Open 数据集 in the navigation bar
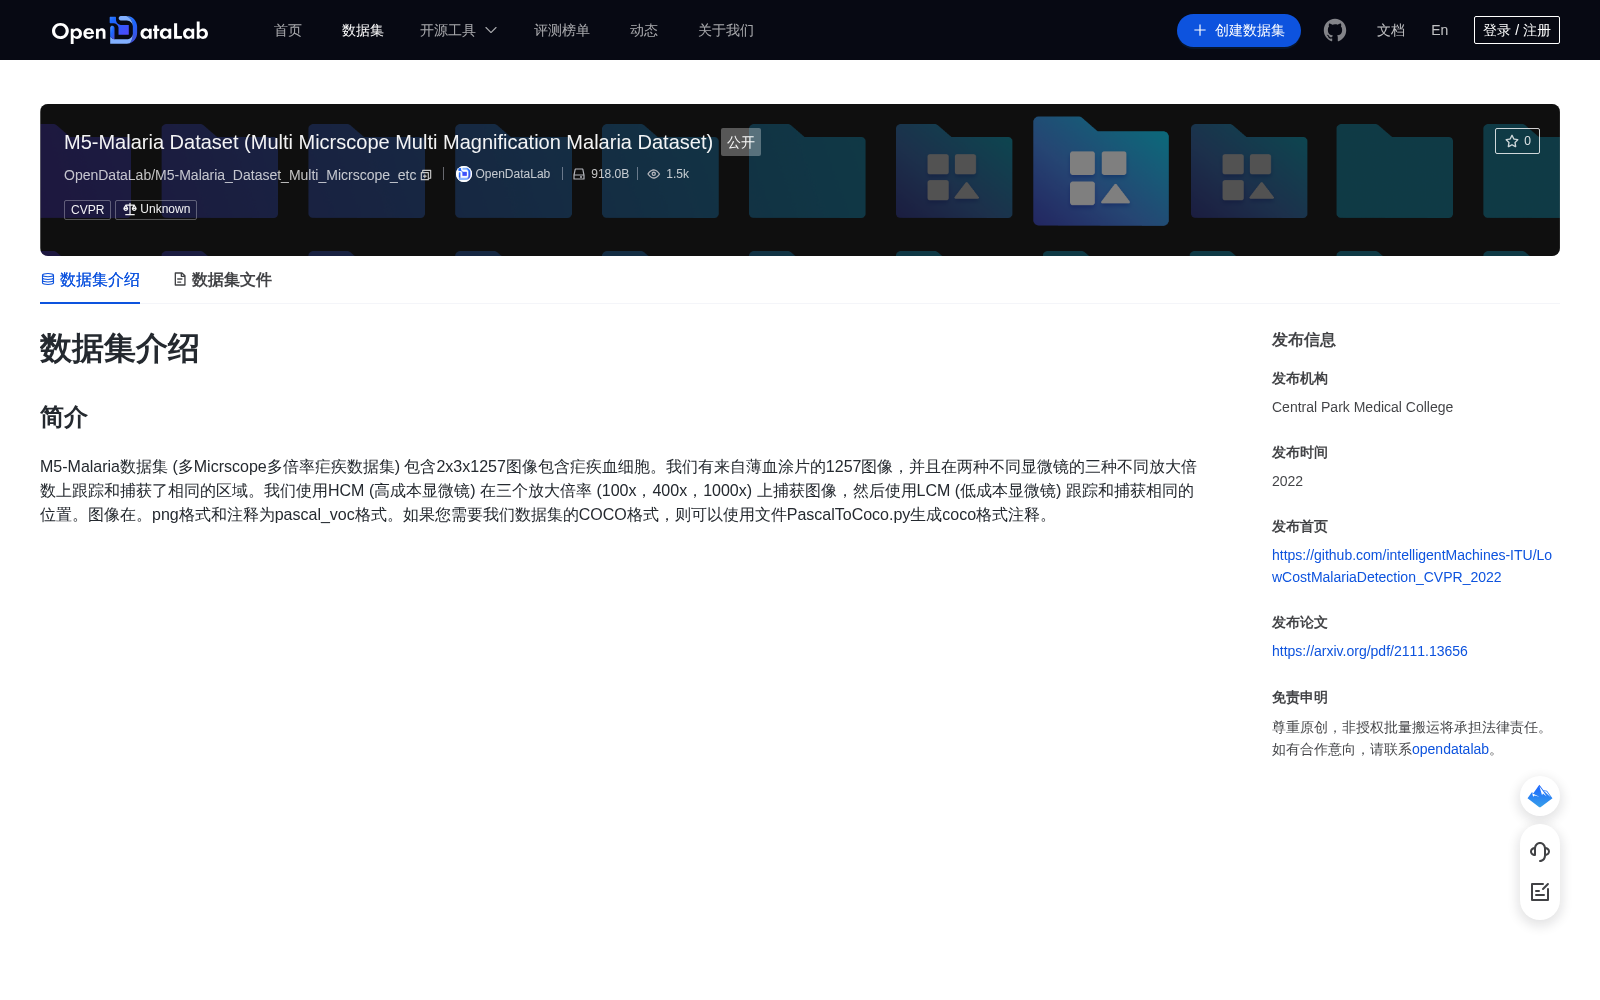1600x1000 pixels. click(363, 30)
